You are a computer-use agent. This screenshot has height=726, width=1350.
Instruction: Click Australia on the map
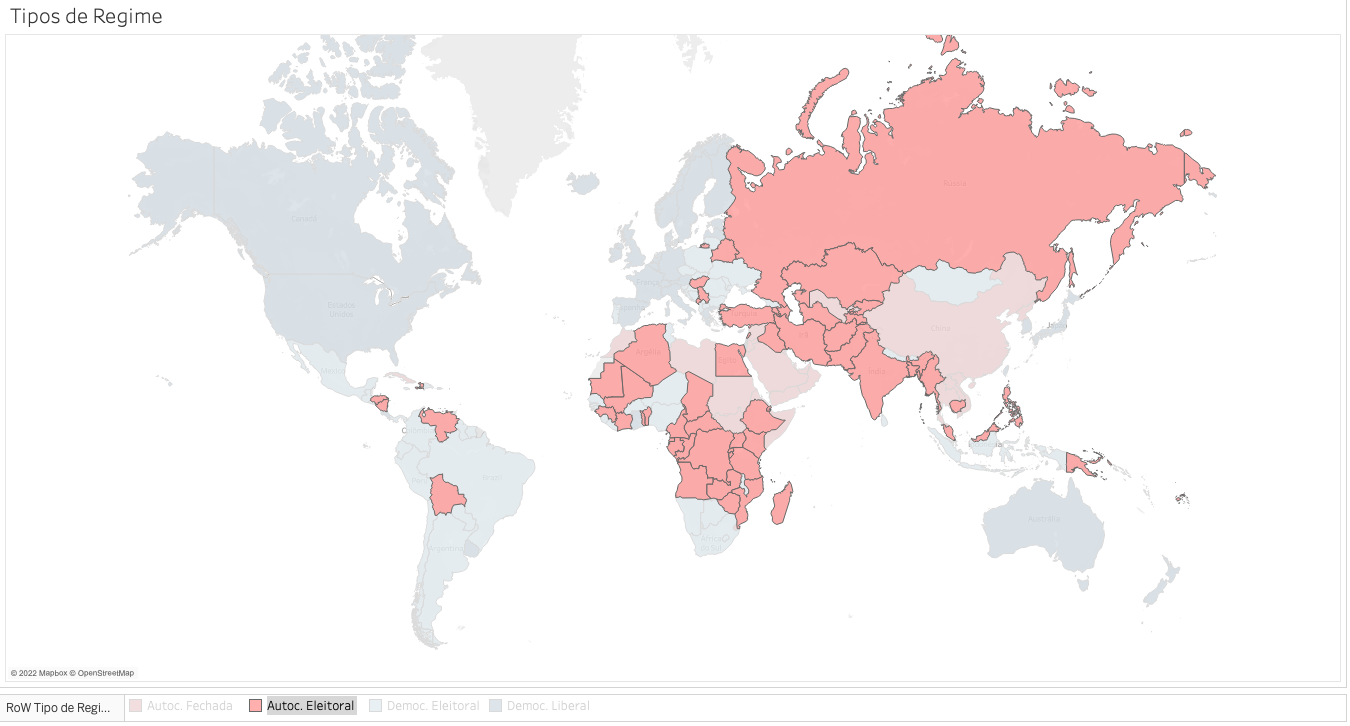point(1045,522)
